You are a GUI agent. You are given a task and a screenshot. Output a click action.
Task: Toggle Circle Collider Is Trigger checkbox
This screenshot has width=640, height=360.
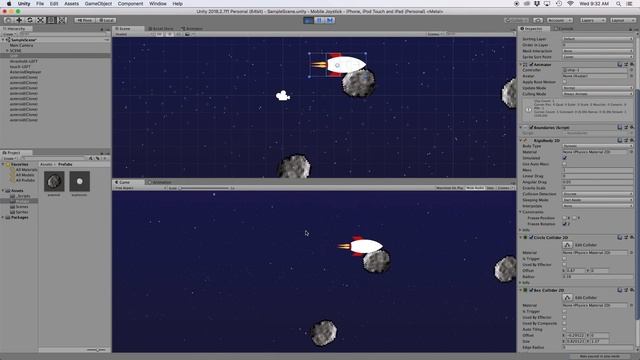[x=564, y=259]
